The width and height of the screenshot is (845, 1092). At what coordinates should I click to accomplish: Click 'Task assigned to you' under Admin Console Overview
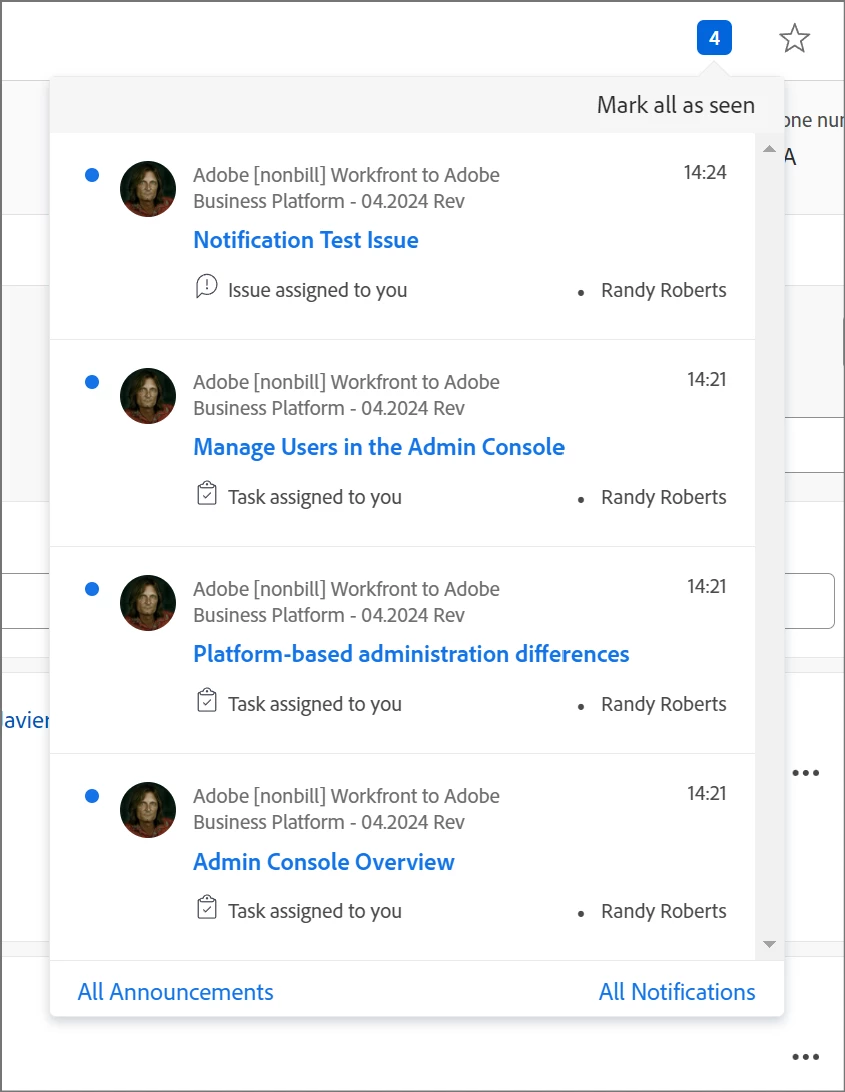(315, 911)
